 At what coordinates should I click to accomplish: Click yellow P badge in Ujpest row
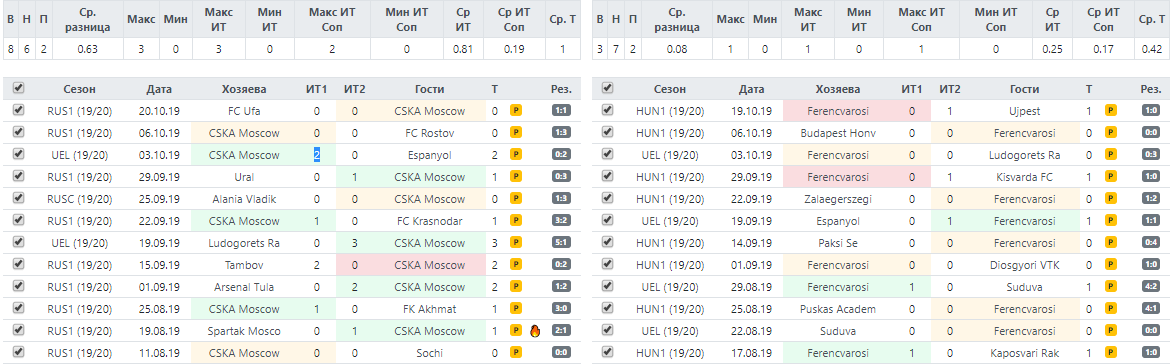(1111, 111)
